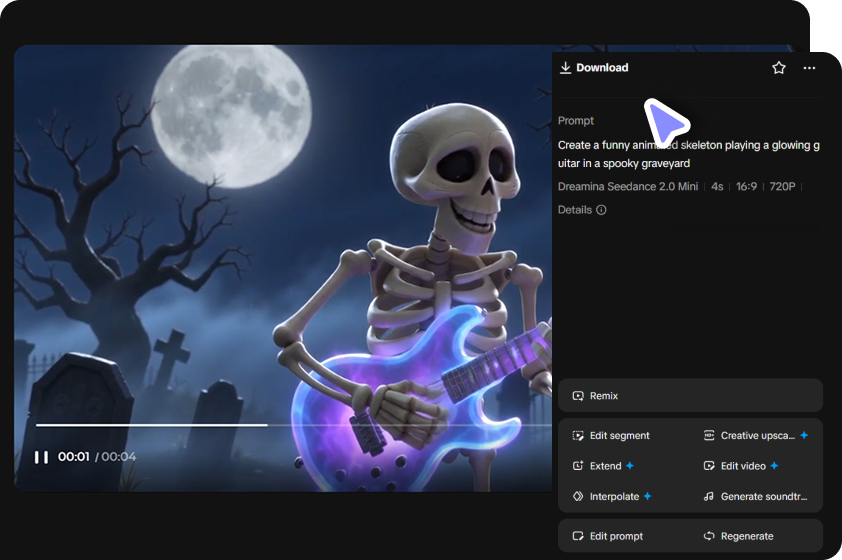Seek using the video progress bar
Viewport: 842px width, 560px height.
coord(294,425)
